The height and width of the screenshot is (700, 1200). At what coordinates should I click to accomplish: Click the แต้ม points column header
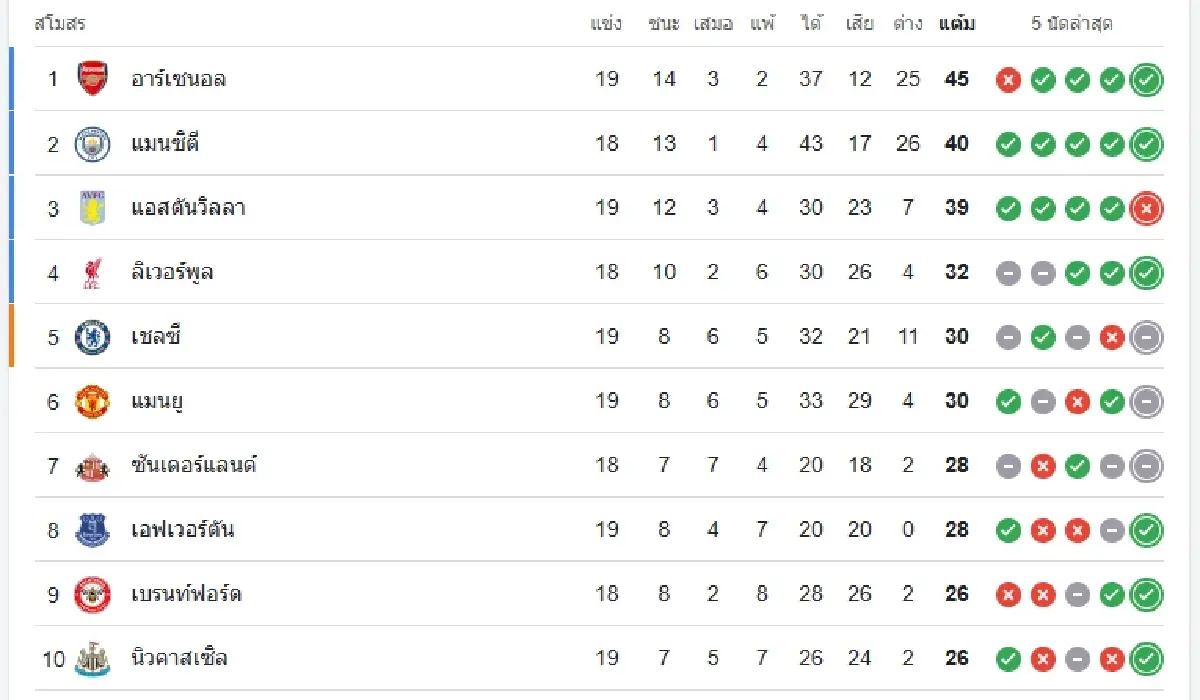tap(957, 23)
